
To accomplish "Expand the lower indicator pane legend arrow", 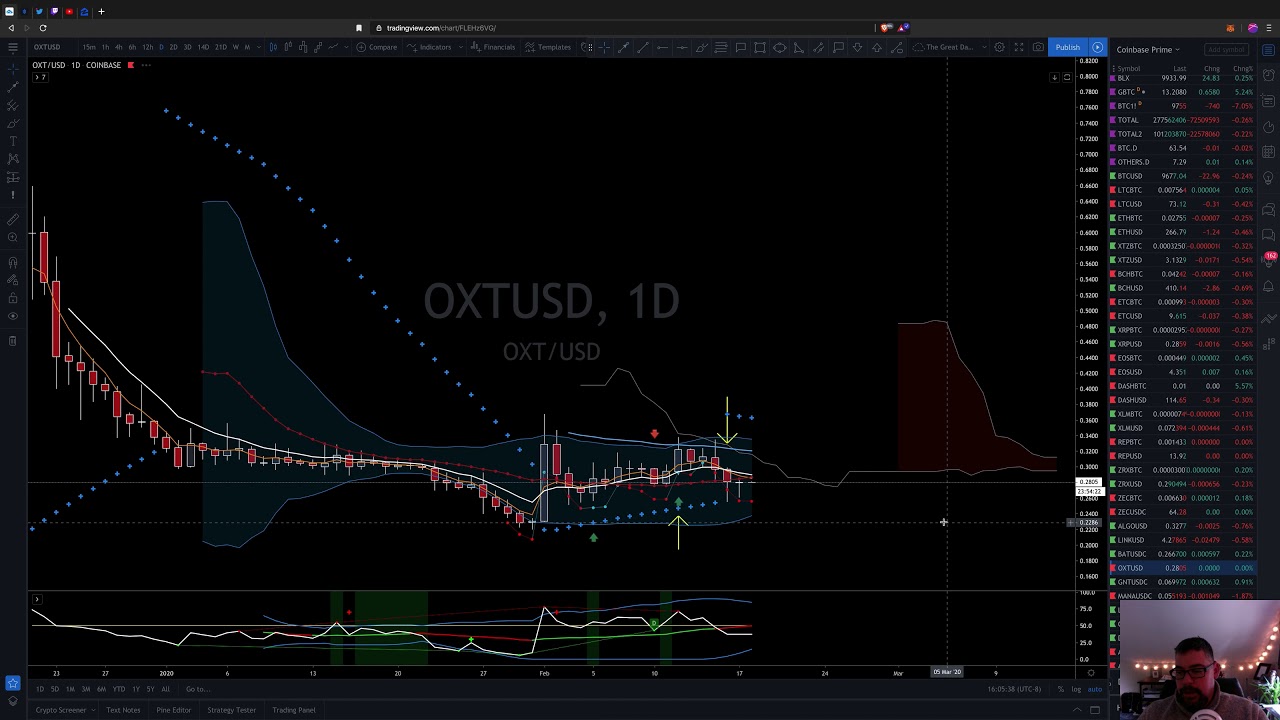I will click(36, 599).
